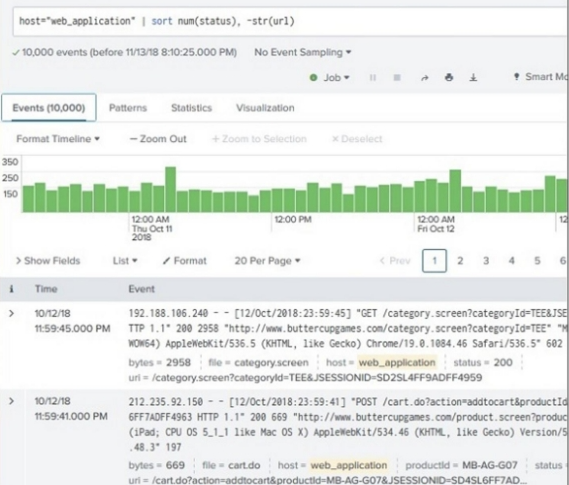
Task: Switch to Visualization tab
Action: (265, 108)
